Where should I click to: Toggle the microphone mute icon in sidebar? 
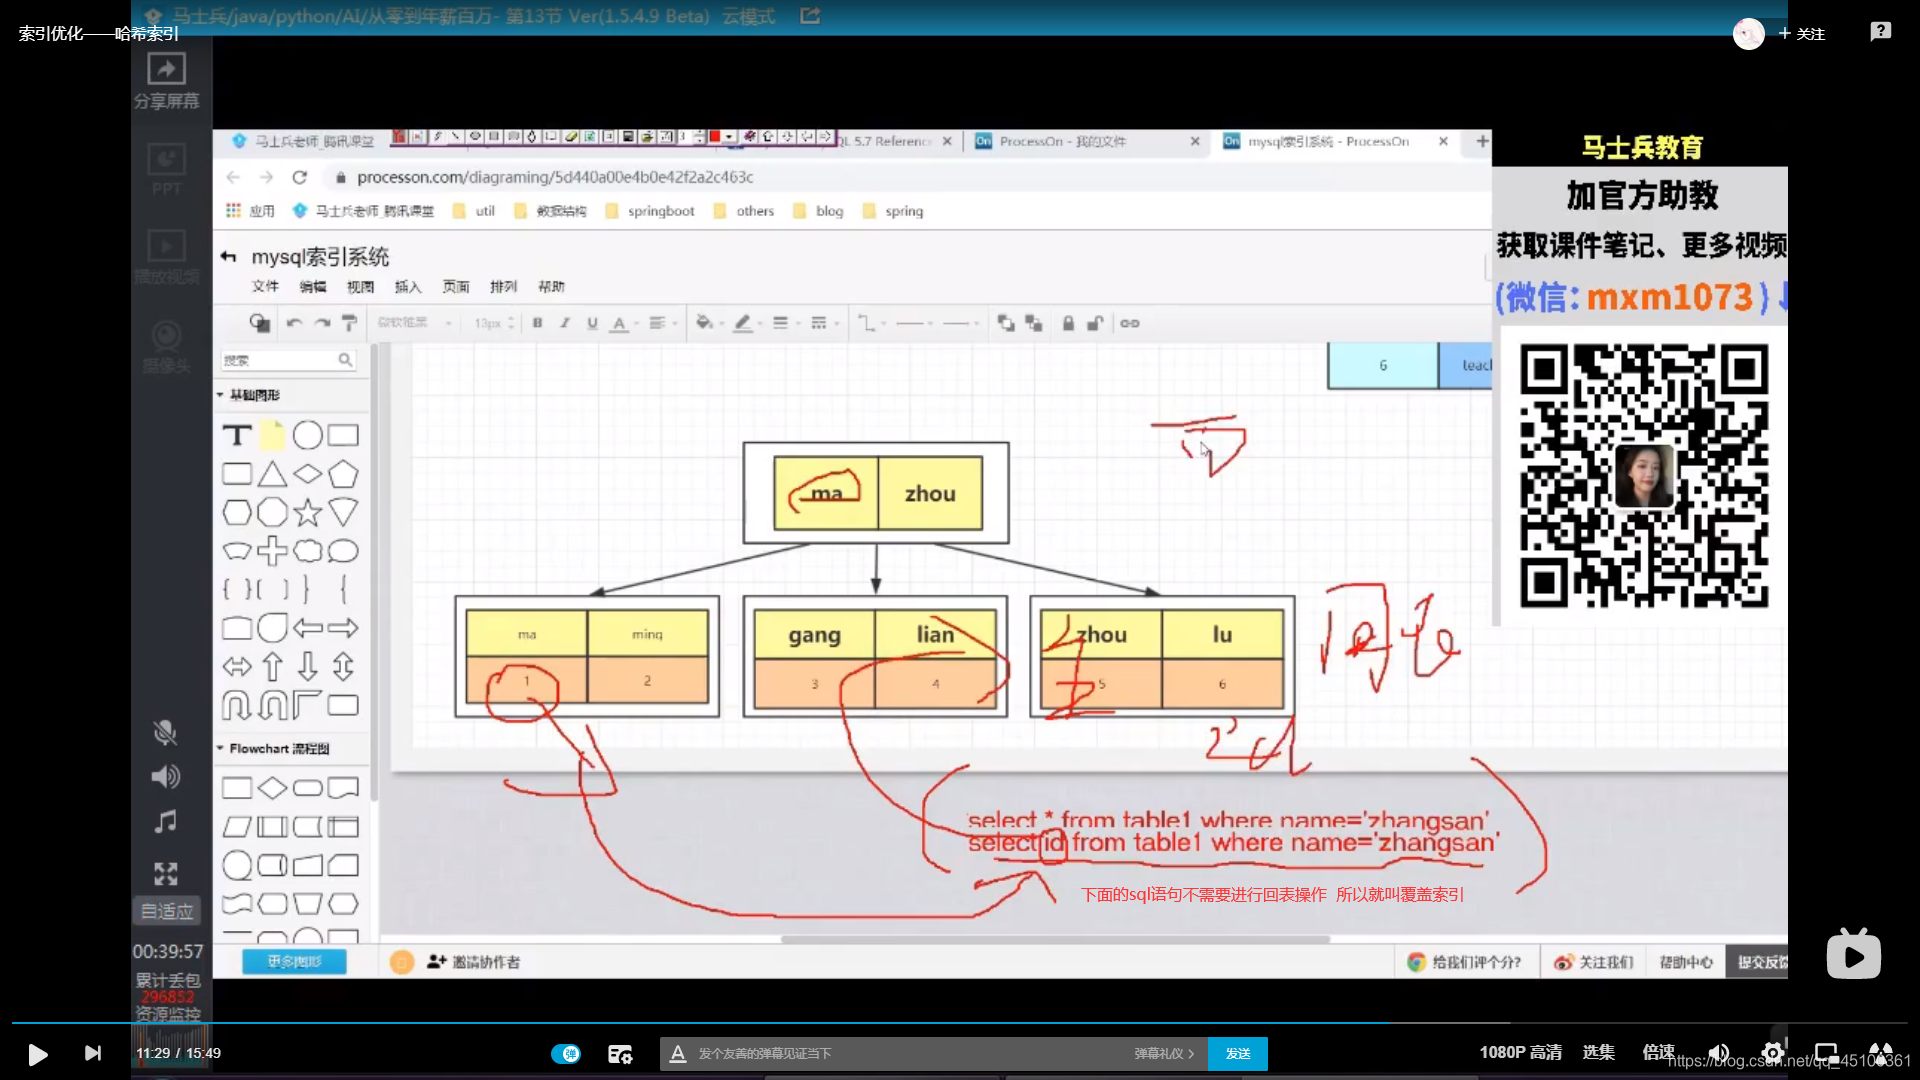coord(165,732)
